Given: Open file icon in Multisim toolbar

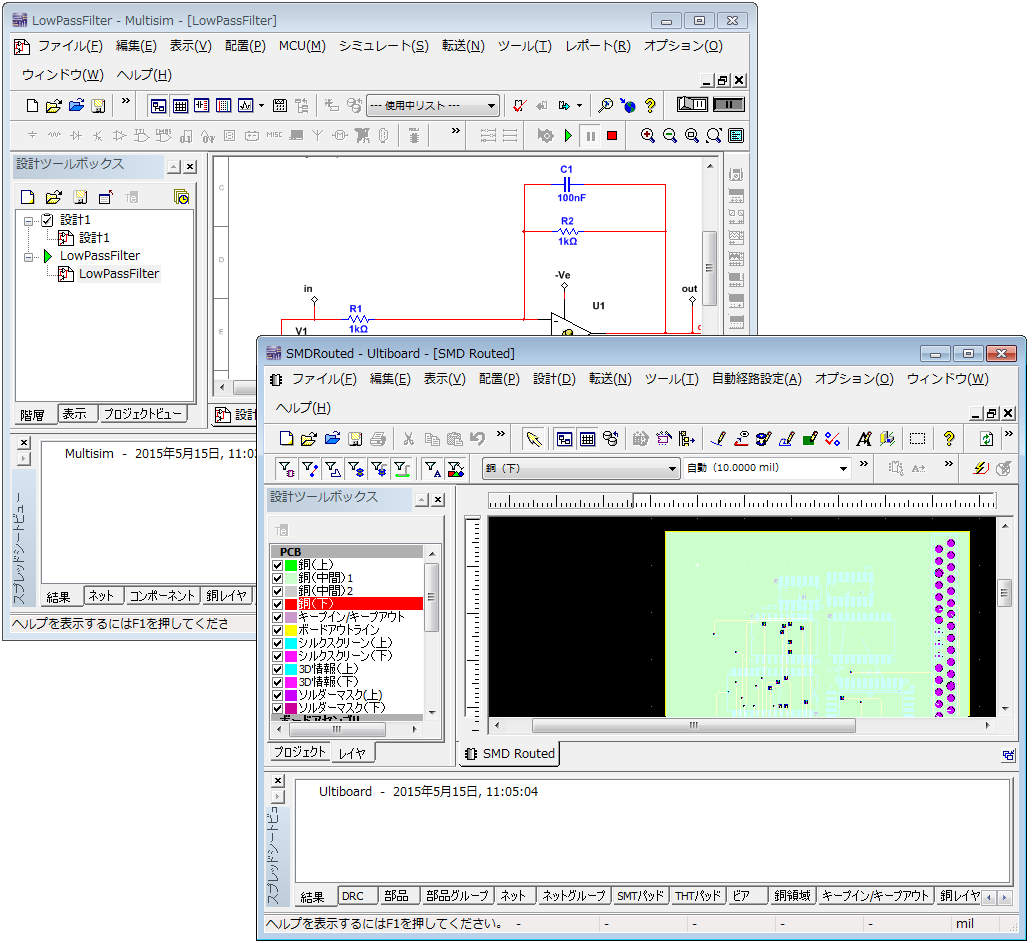Looking at the screenshot, I should (54, 106).
